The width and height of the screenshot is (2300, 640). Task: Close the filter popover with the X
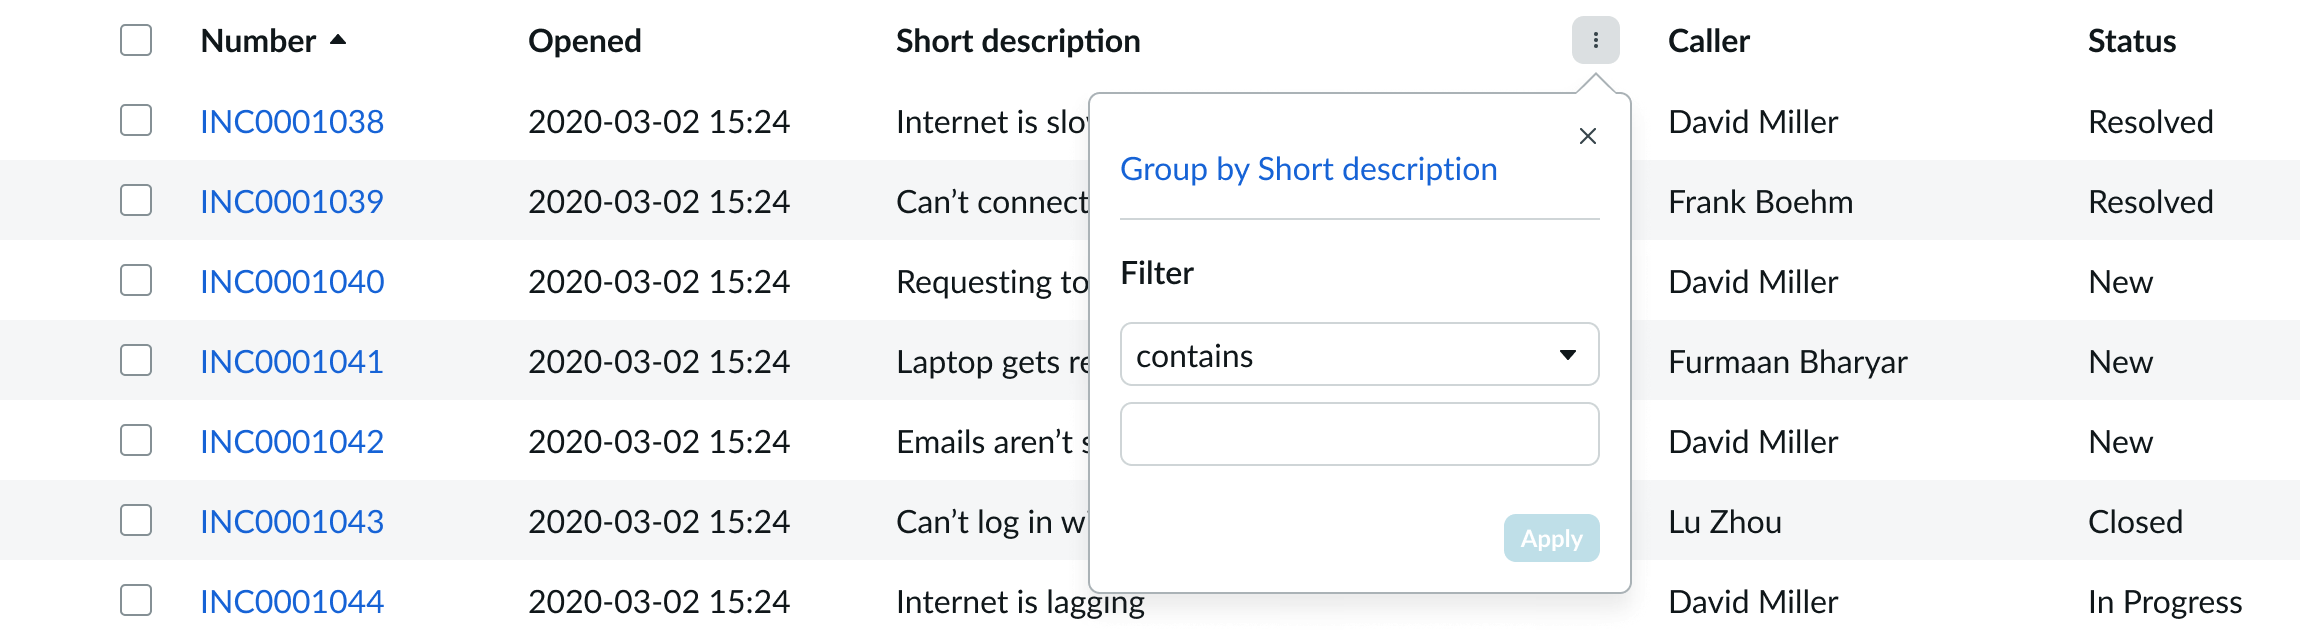click(1588, 136)
